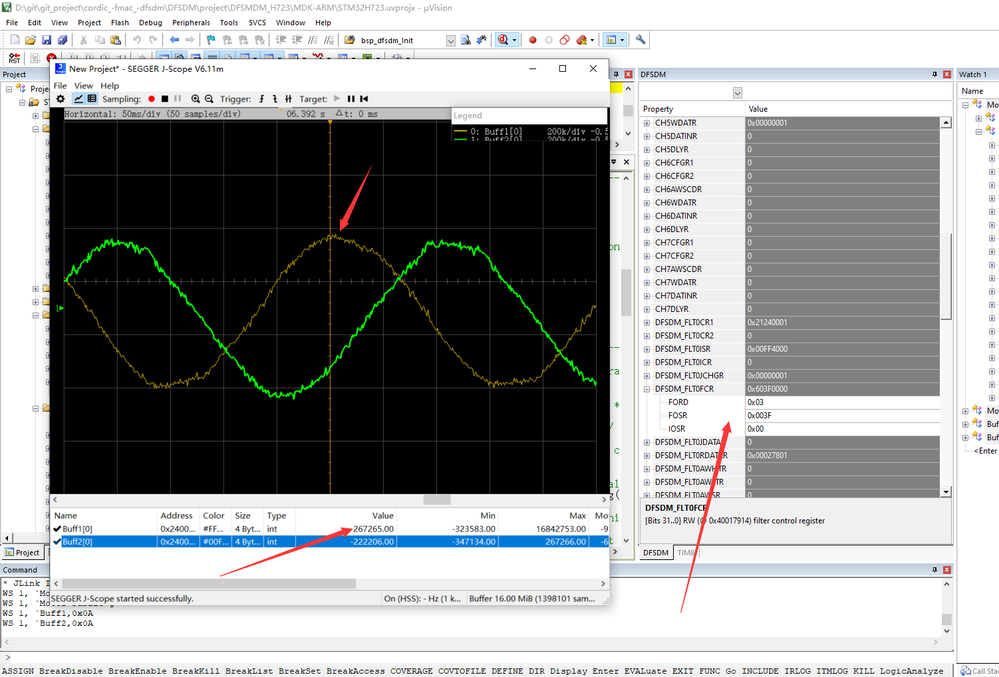Select Project tab at panel bottom
Screen dimensions: 999x677
[22, 552]
